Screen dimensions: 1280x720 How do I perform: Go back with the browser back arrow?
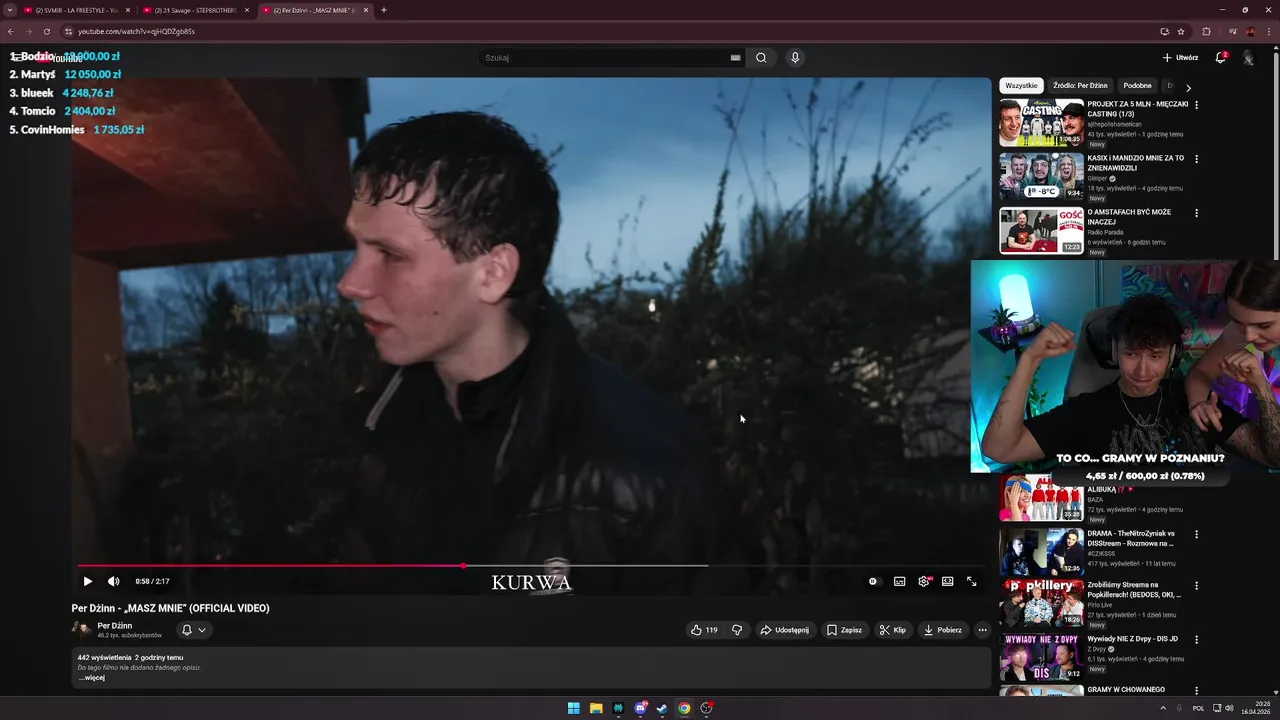(11, 31)
